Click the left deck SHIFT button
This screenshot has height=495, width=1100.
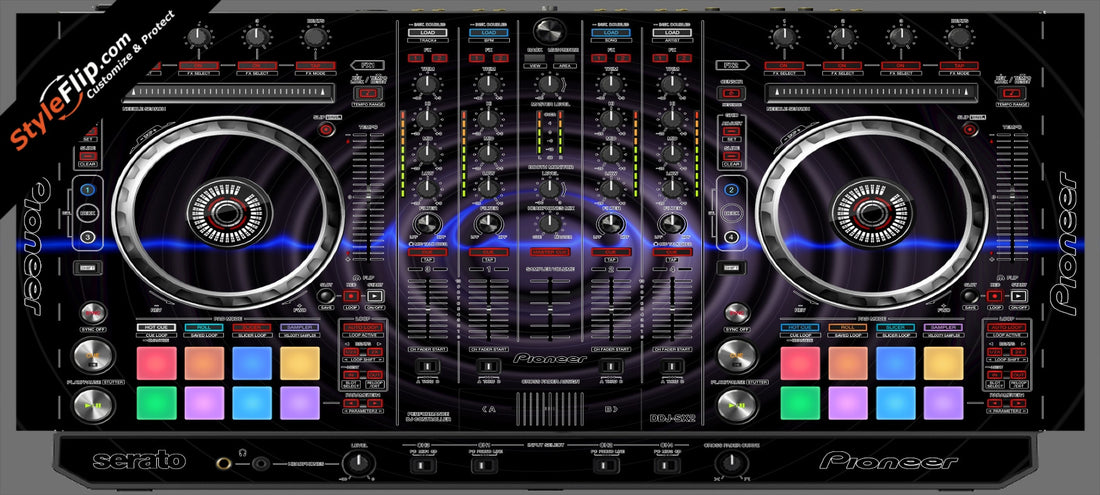88,267
